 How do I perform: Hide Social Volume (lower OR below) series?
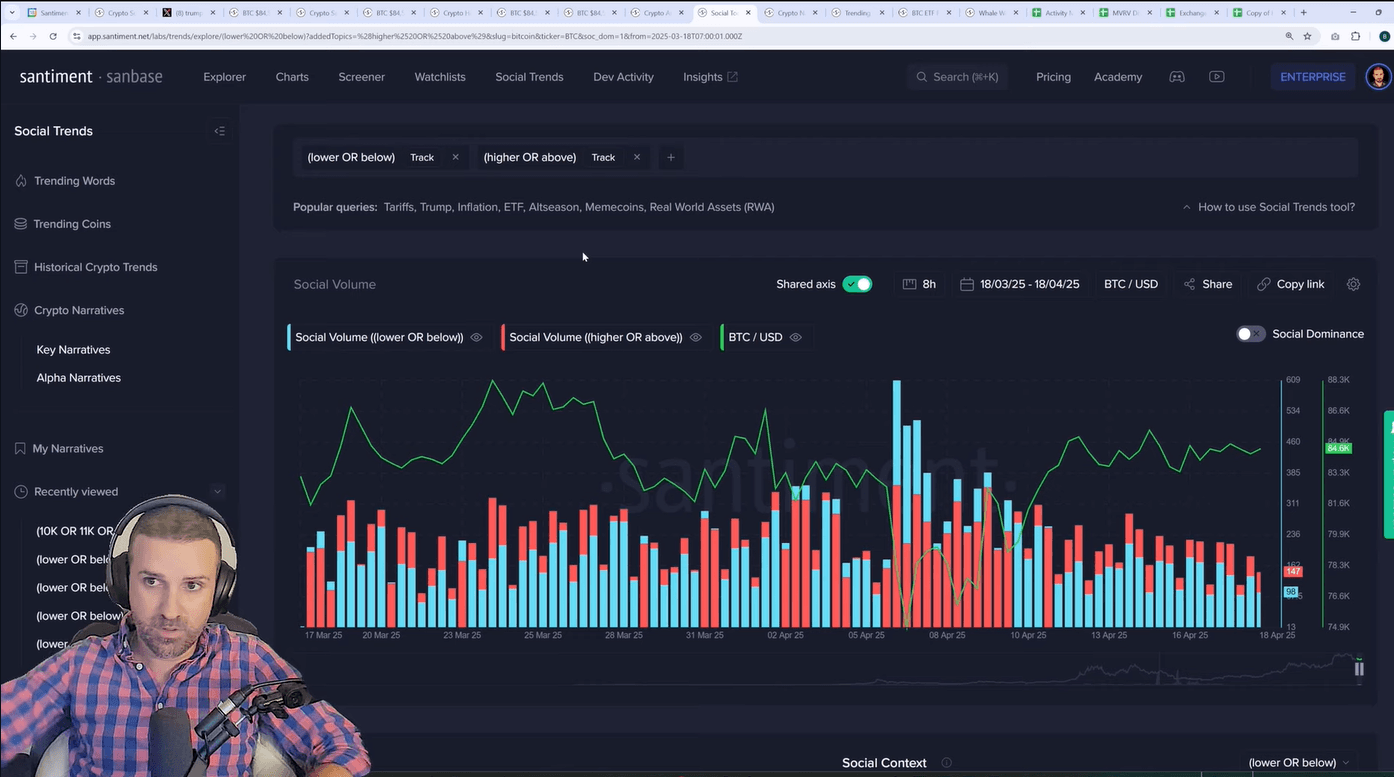pos(477,337)
